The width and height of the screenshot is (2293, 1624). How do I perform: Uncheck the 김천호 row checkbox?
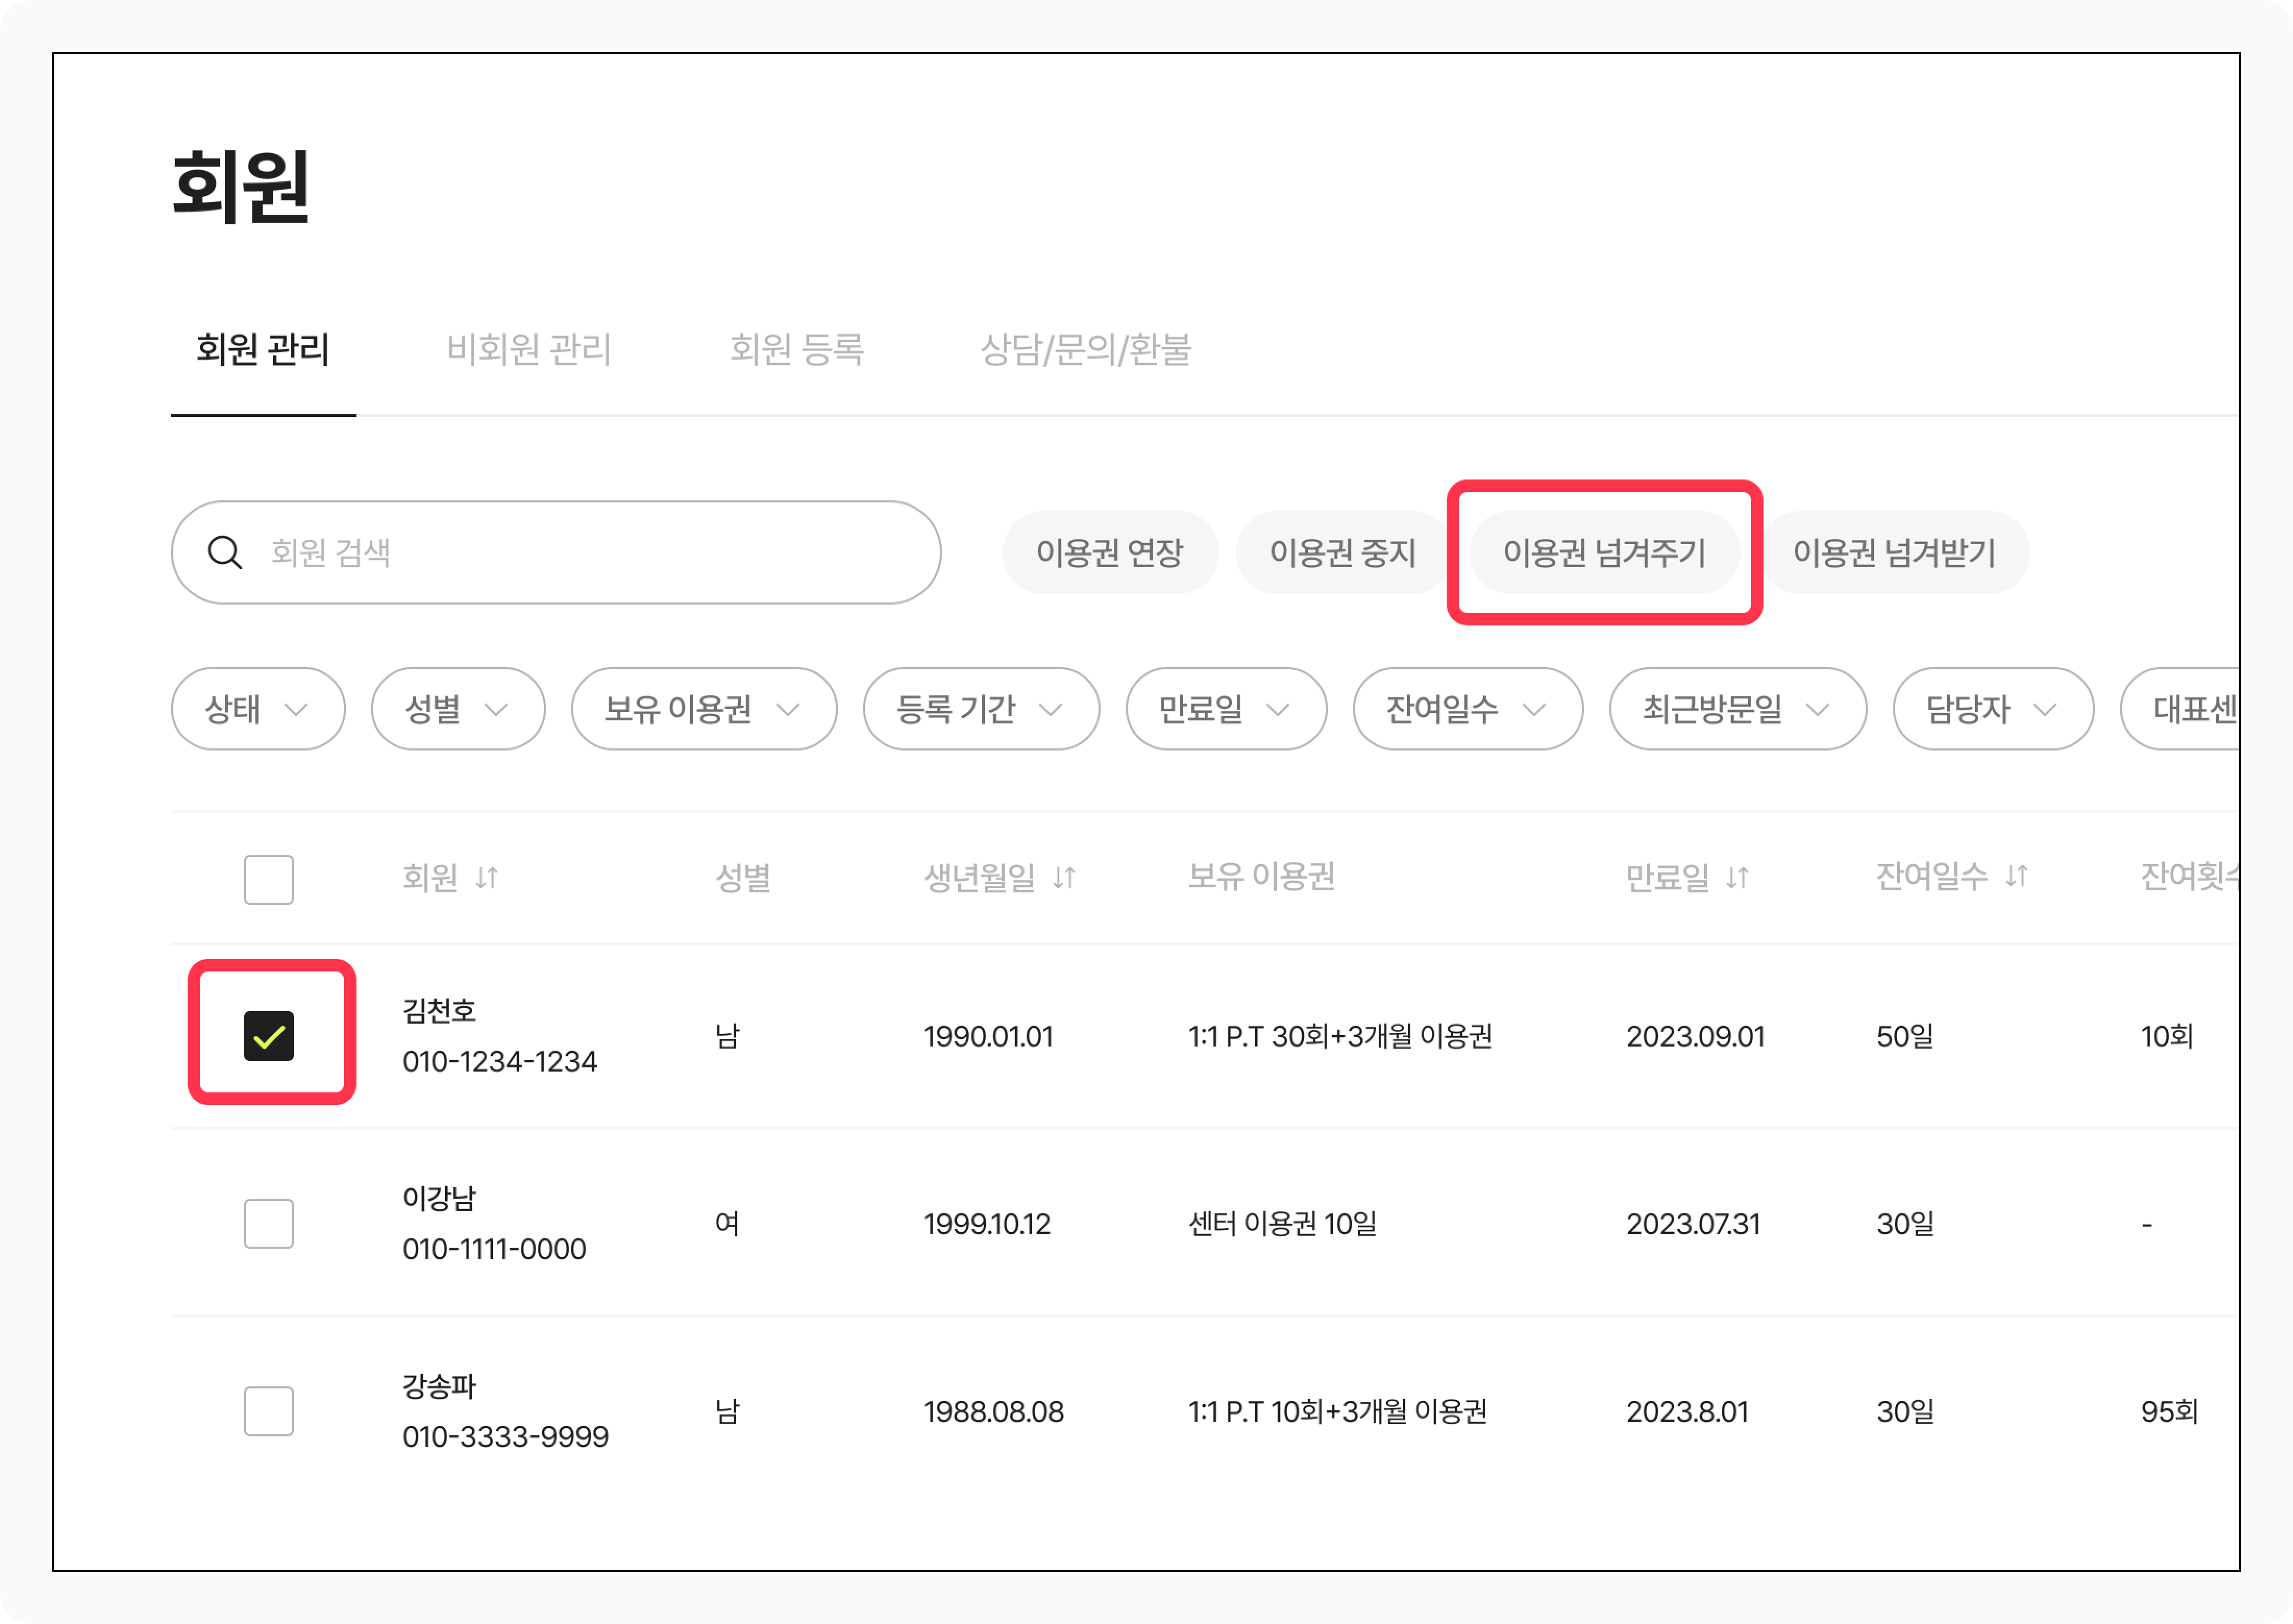(269, 1035)
